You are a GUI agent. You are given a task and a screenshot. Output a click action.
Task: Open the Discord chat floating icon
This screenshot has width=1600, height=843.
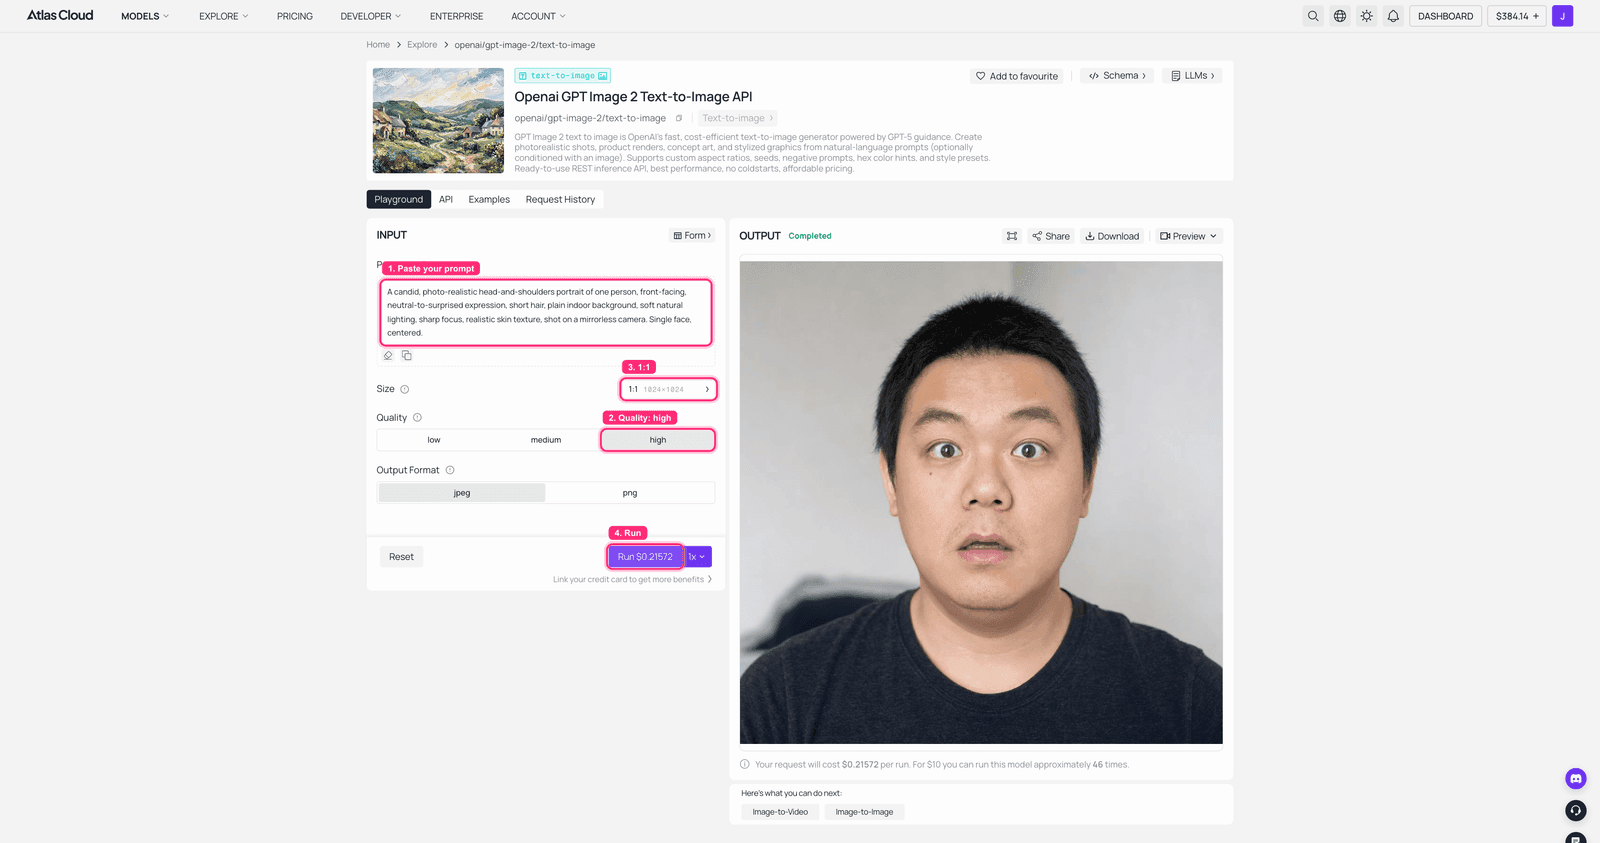[x=1576, y=778]
